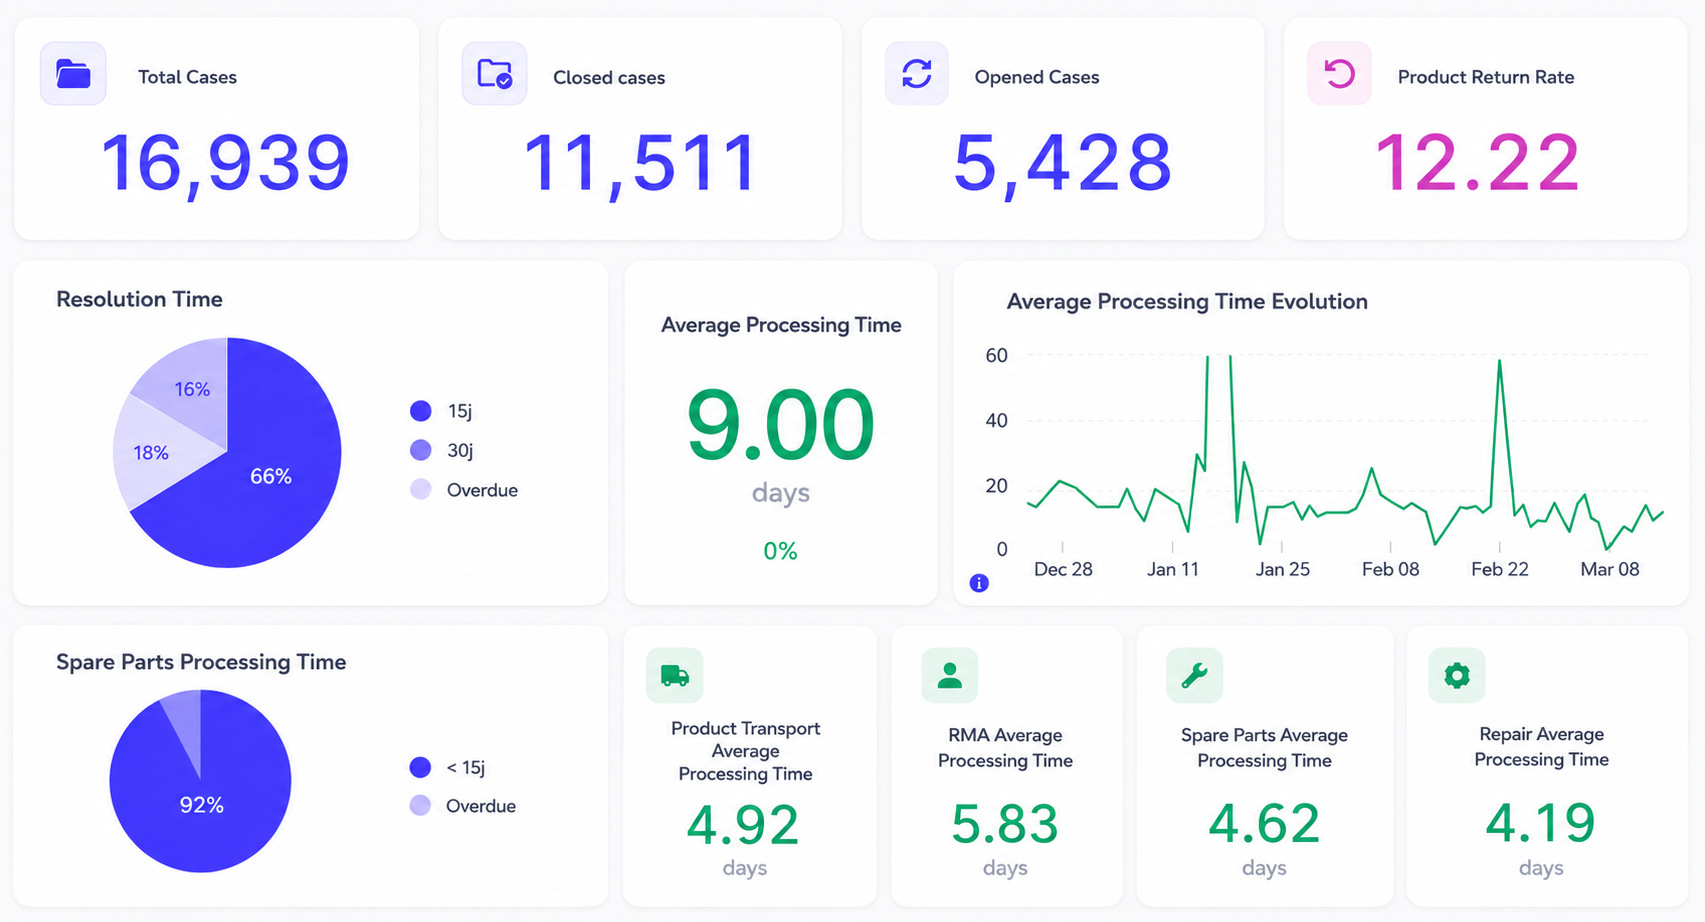Click the Dec 28 axis label
The width and height of the screenshot is (1705, 922).
[x=1063, y=569]
